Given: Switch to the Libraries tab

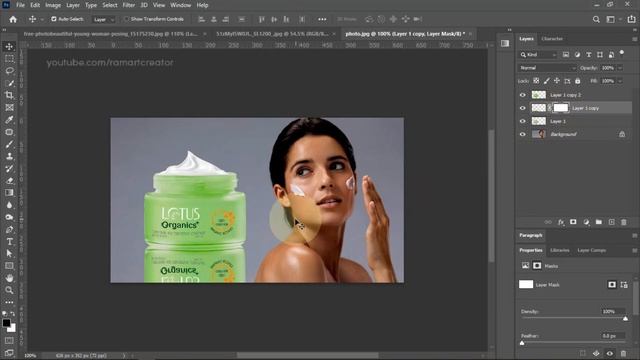Looking at the screenshot, I should 559,250.
